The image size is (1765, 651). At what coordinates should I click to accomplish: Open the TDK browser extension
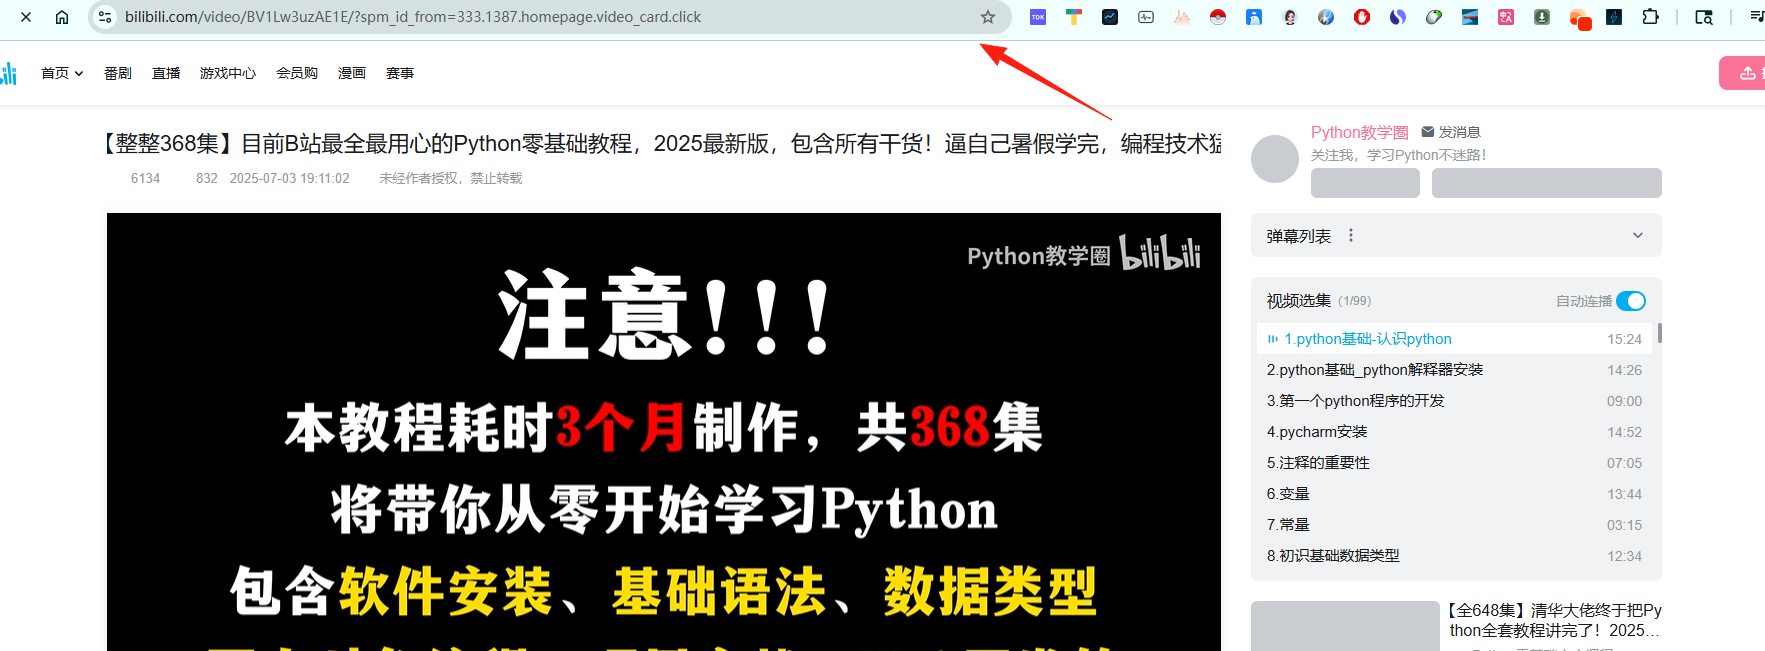[1038, 17]
